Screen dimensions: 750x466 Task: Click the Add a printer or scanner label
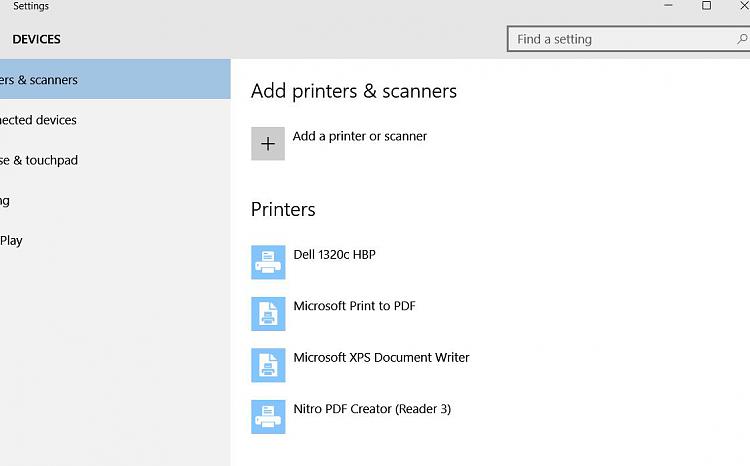pos(360,136)
